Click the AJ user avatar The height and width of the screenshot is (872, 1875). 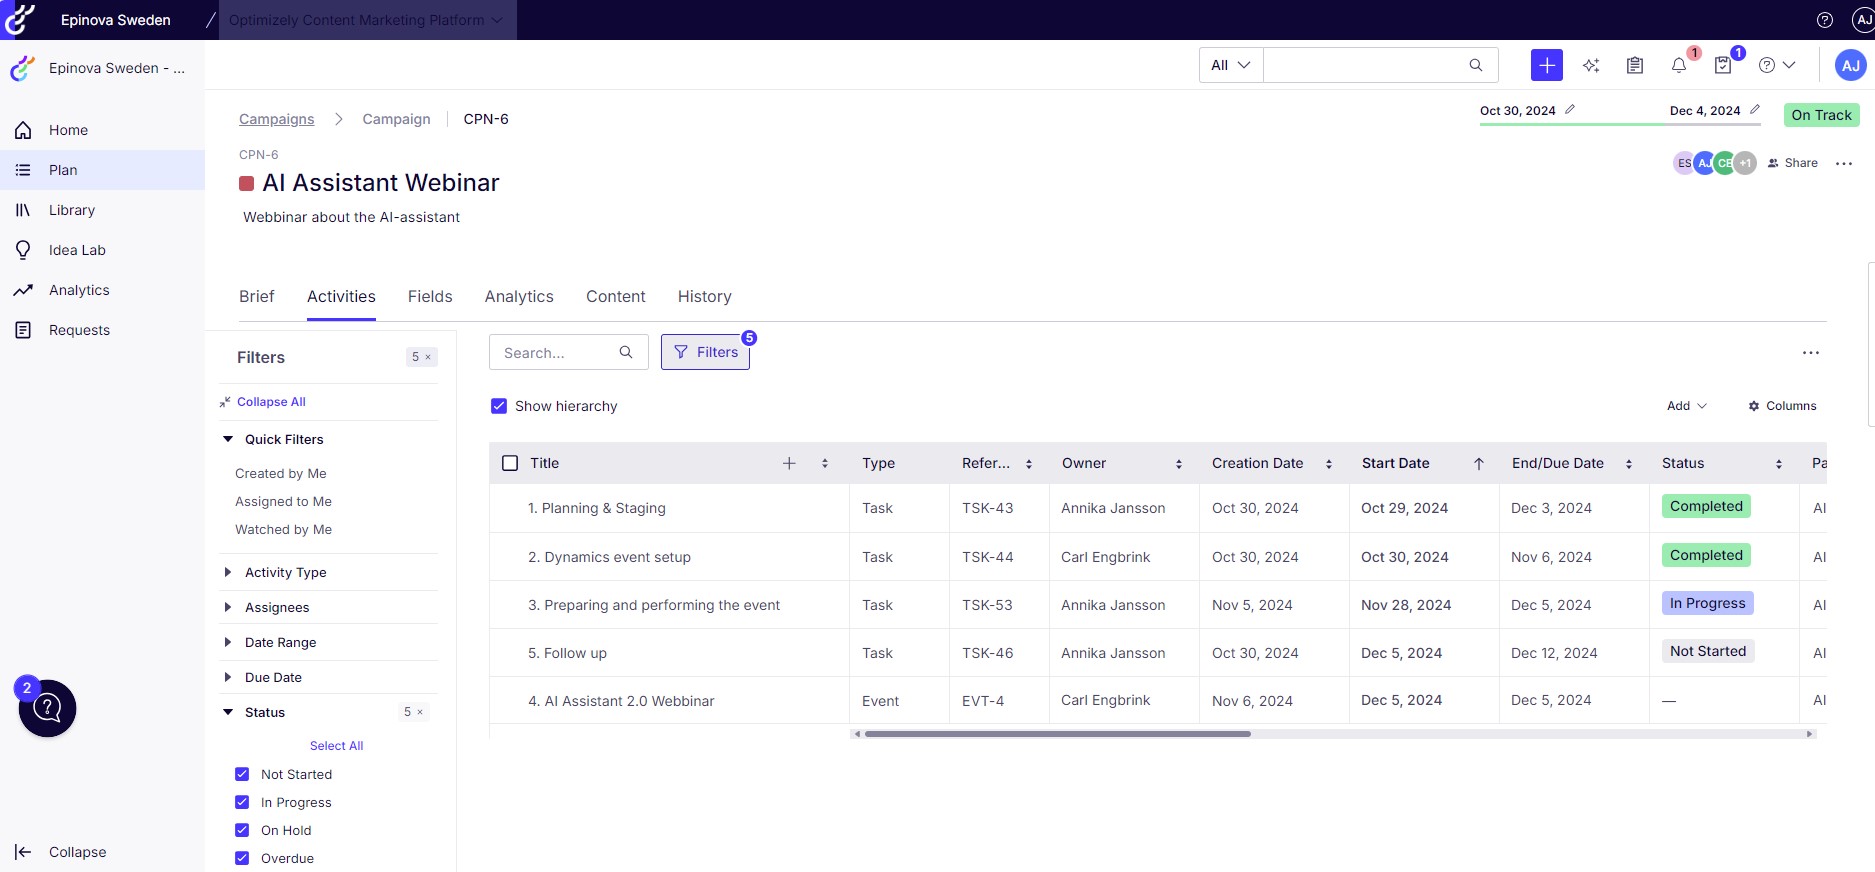click(1851, 65)
